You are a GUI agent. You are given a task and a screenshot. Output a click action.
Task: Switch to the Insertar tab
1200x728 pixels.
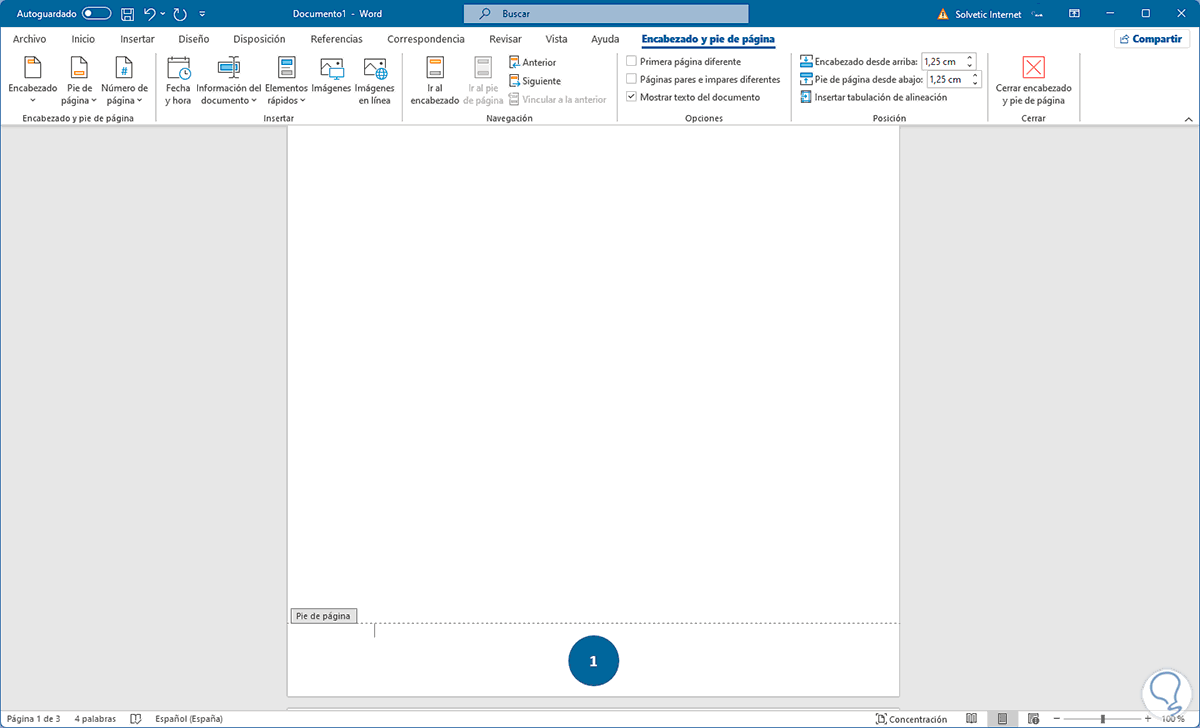(137, 39)
